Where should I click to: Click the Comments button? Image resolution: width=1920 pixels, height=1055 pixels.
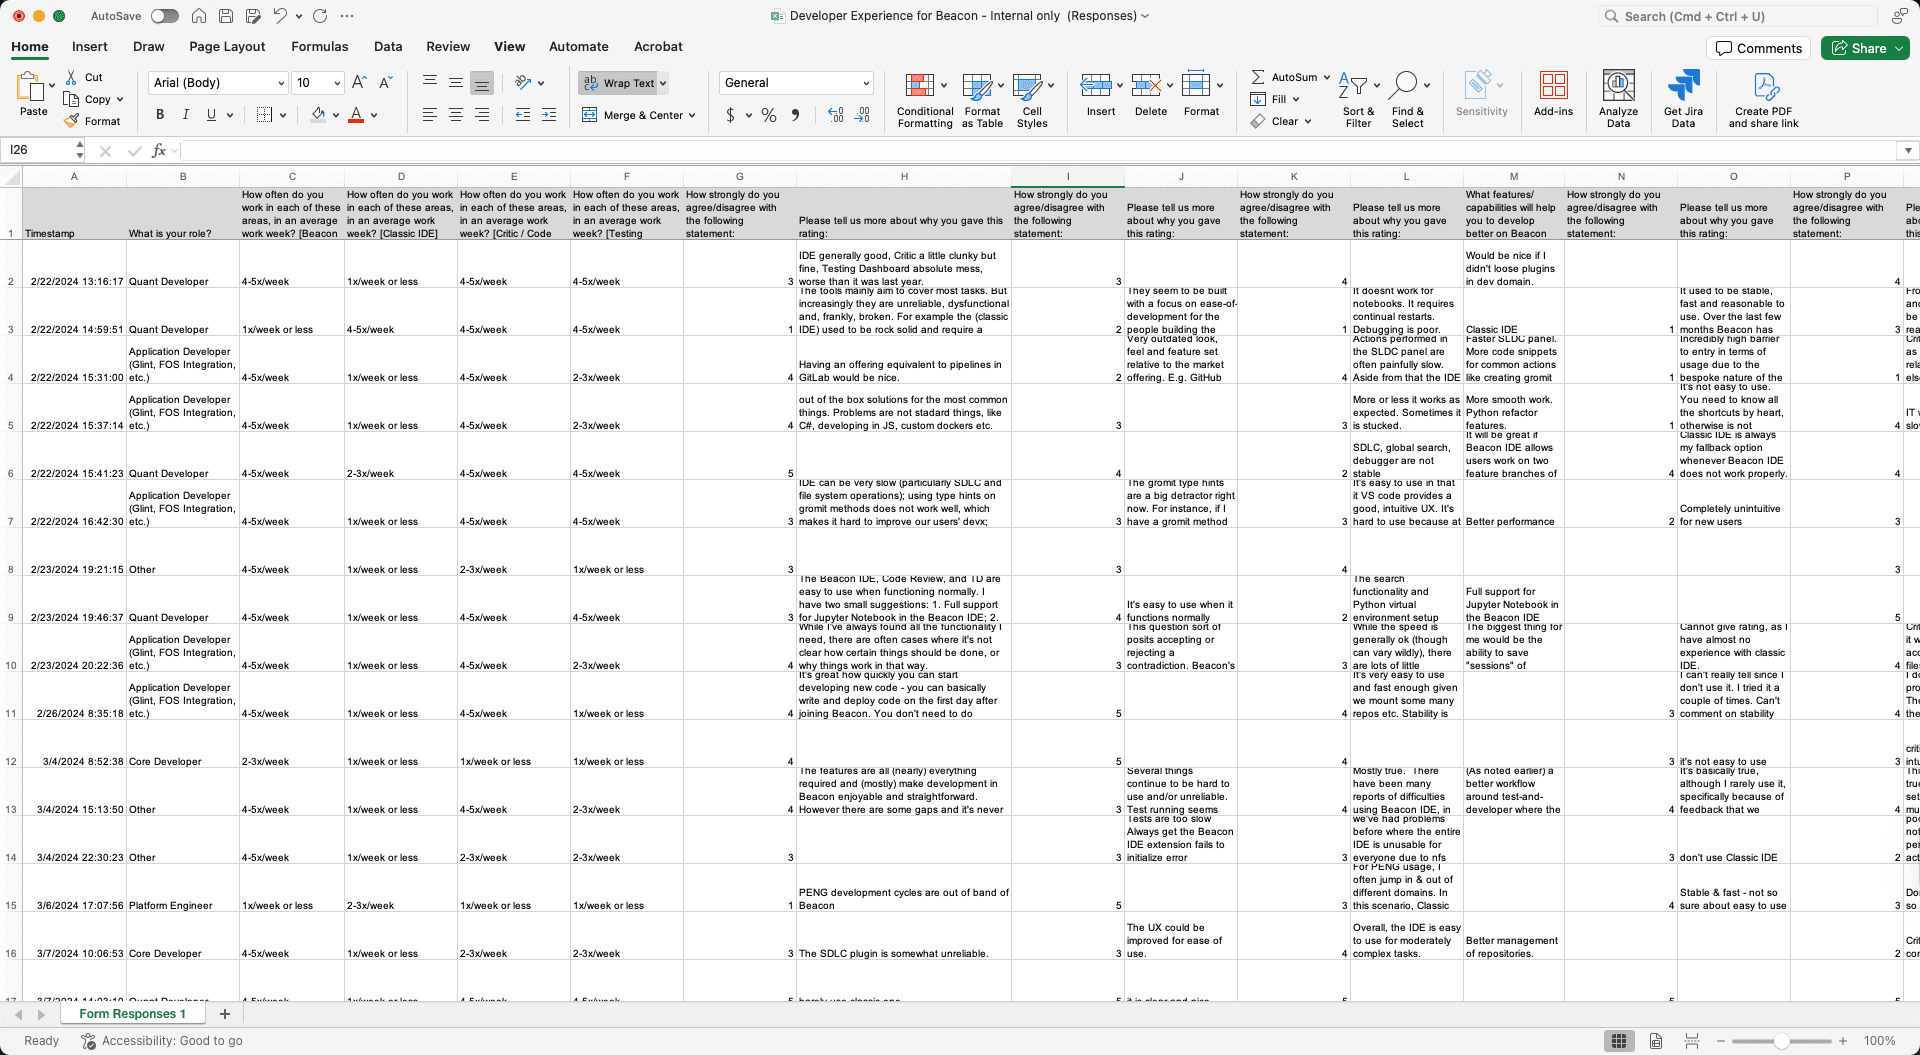coord(1759,48)
